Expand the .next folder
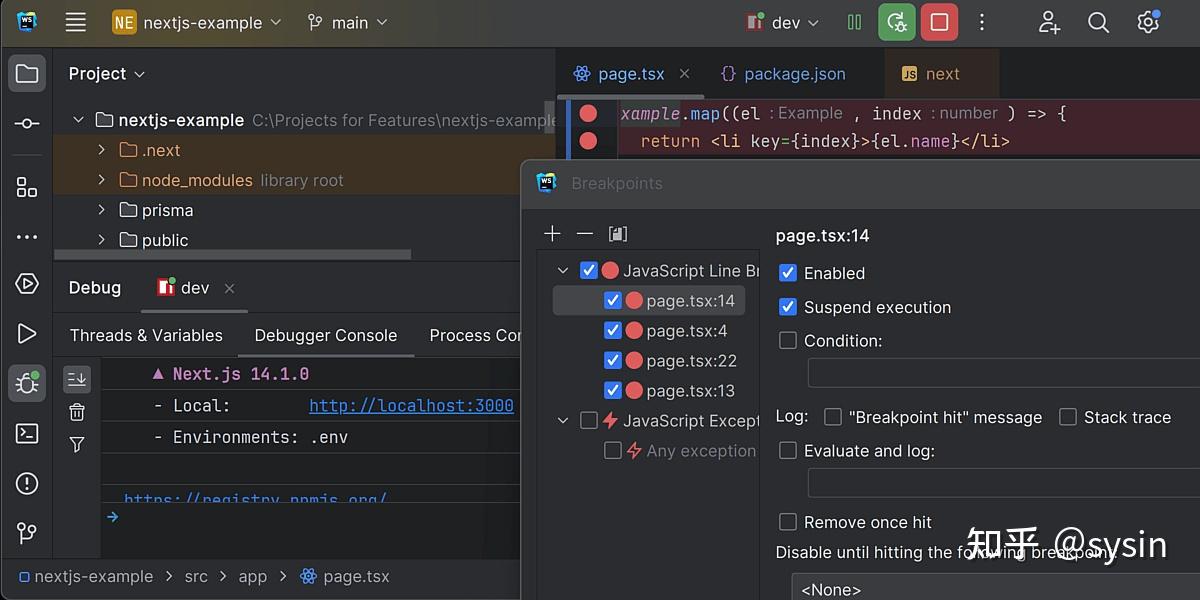Viewport: 1200px width, 600px height. (x=101, y=150)
